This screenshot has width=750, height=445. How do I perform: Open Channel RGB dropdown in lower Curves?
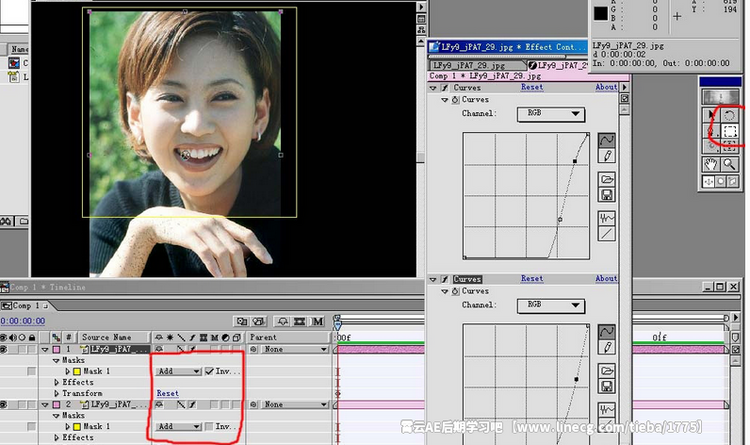551,305
